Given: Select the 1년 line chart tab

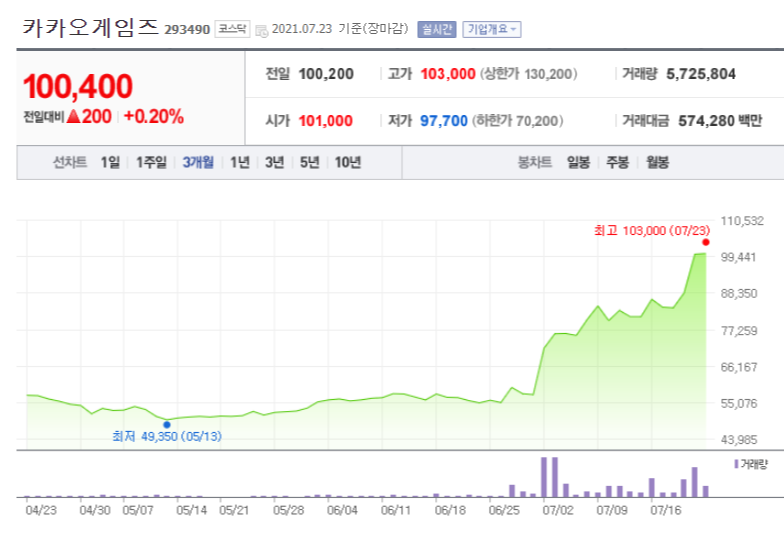Looking at the screenshot, I should (240, 162).
